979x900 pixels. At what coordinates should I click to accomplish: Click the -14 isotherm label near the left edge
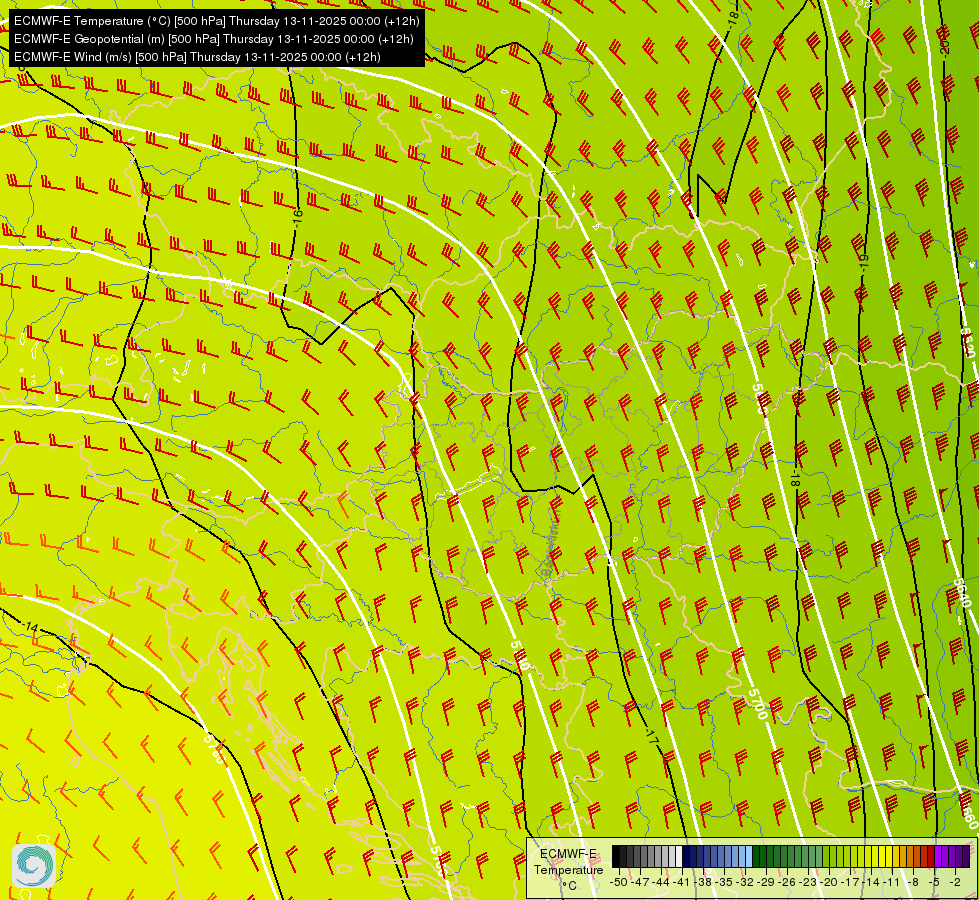[29, 626]
